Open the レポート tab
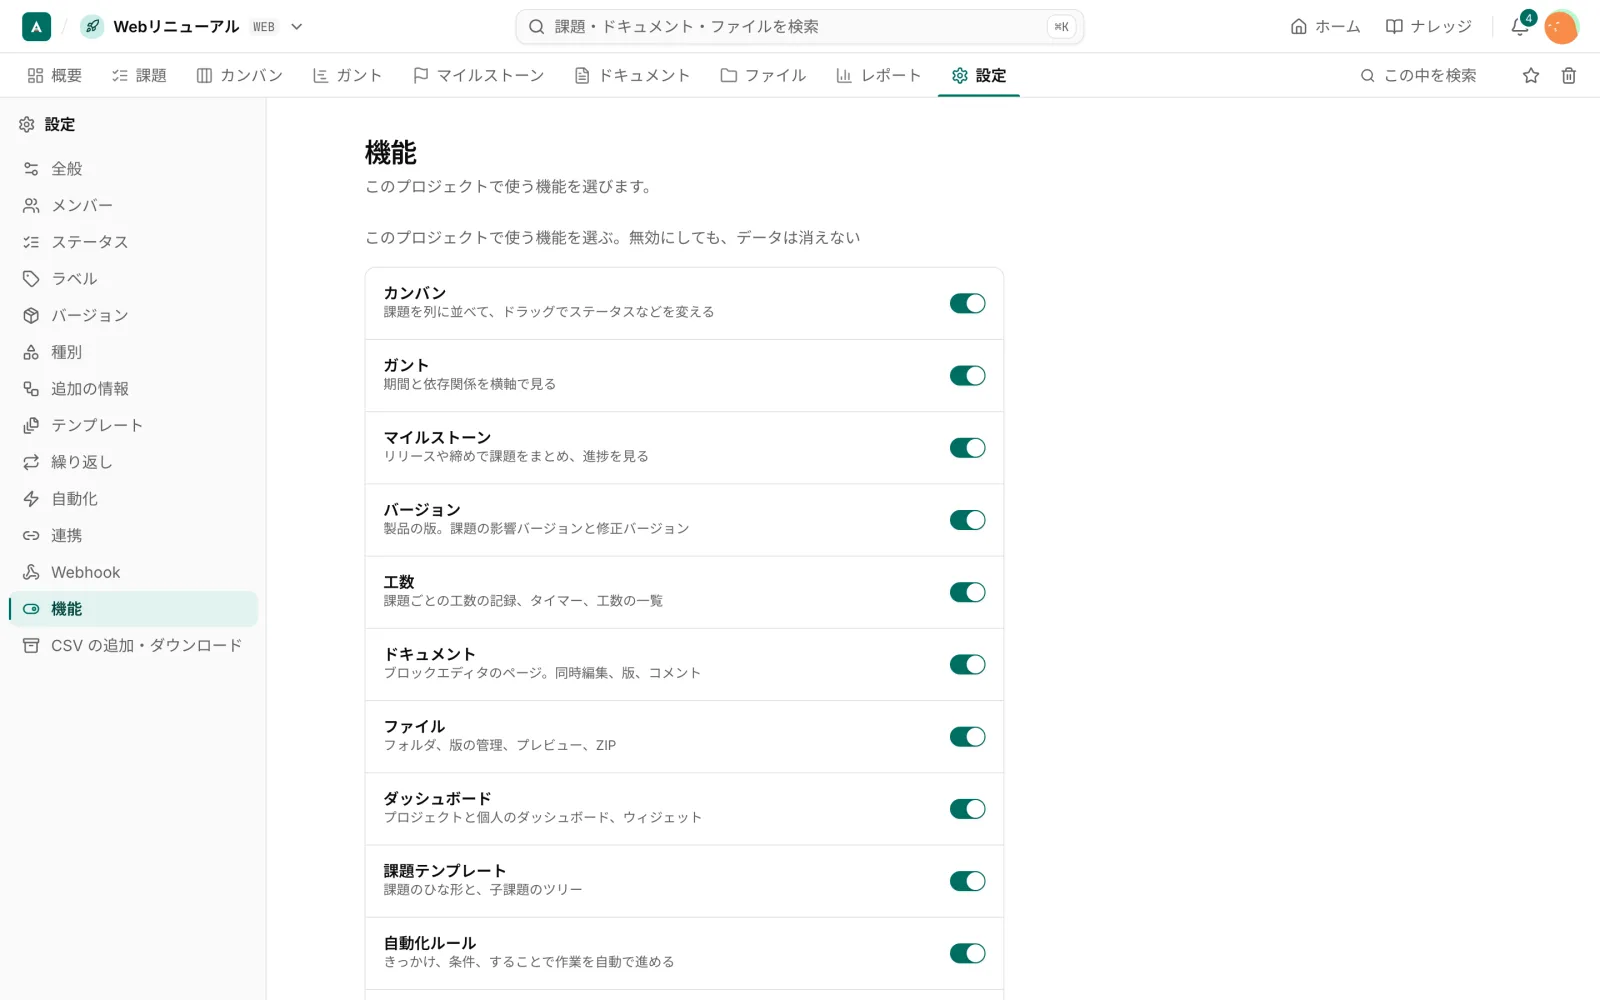This screenshot has width=1600, height=1000. click(x=878, y=75)
